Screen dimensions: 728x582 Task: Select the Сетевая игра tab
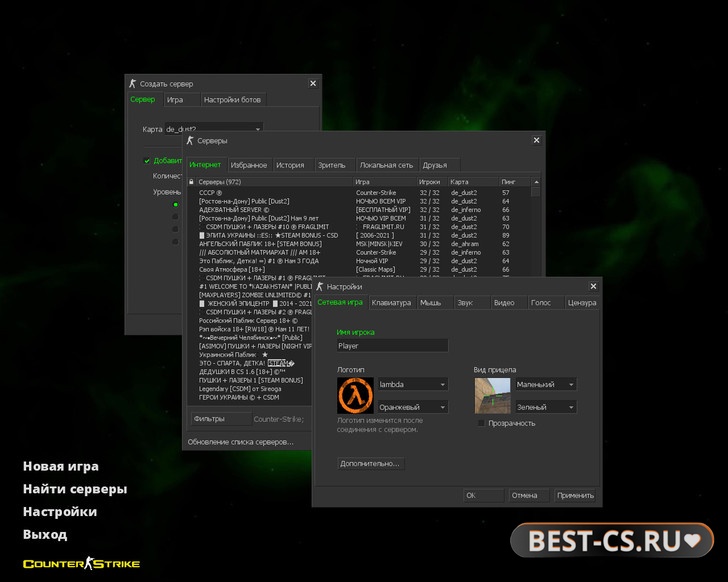click(x=340, y=302)
